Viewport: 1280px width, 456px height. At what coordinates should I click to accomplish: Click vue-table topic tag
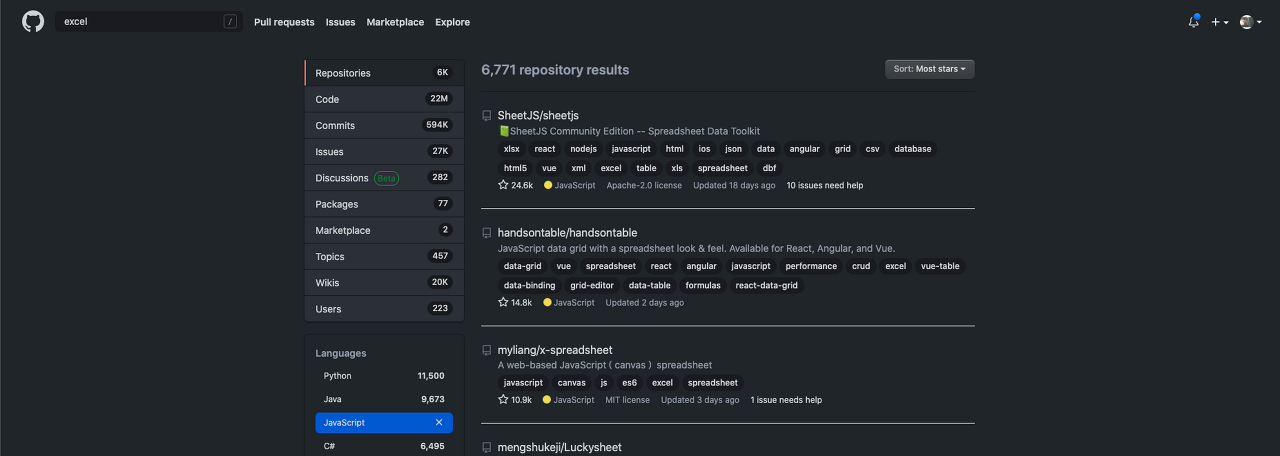click(940, 266)
